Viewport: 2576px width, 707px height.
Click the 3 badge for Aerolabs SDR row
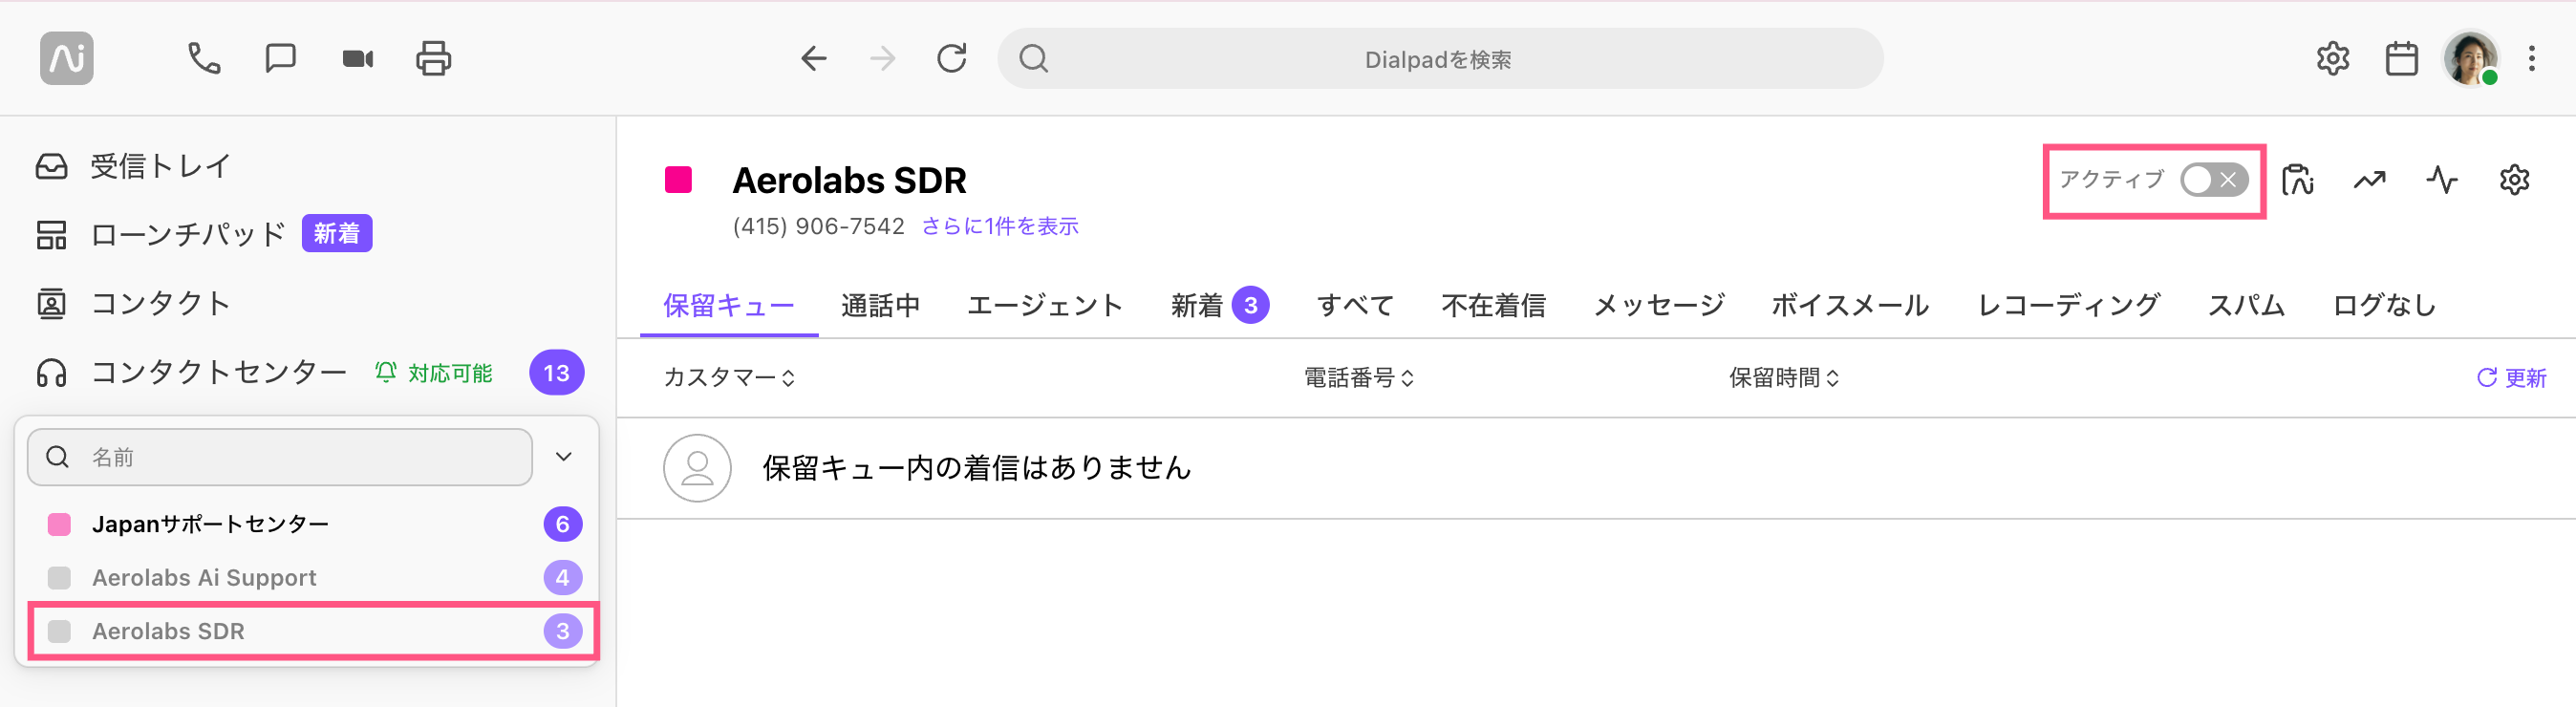pyautogui.click(x=563, y=631)
